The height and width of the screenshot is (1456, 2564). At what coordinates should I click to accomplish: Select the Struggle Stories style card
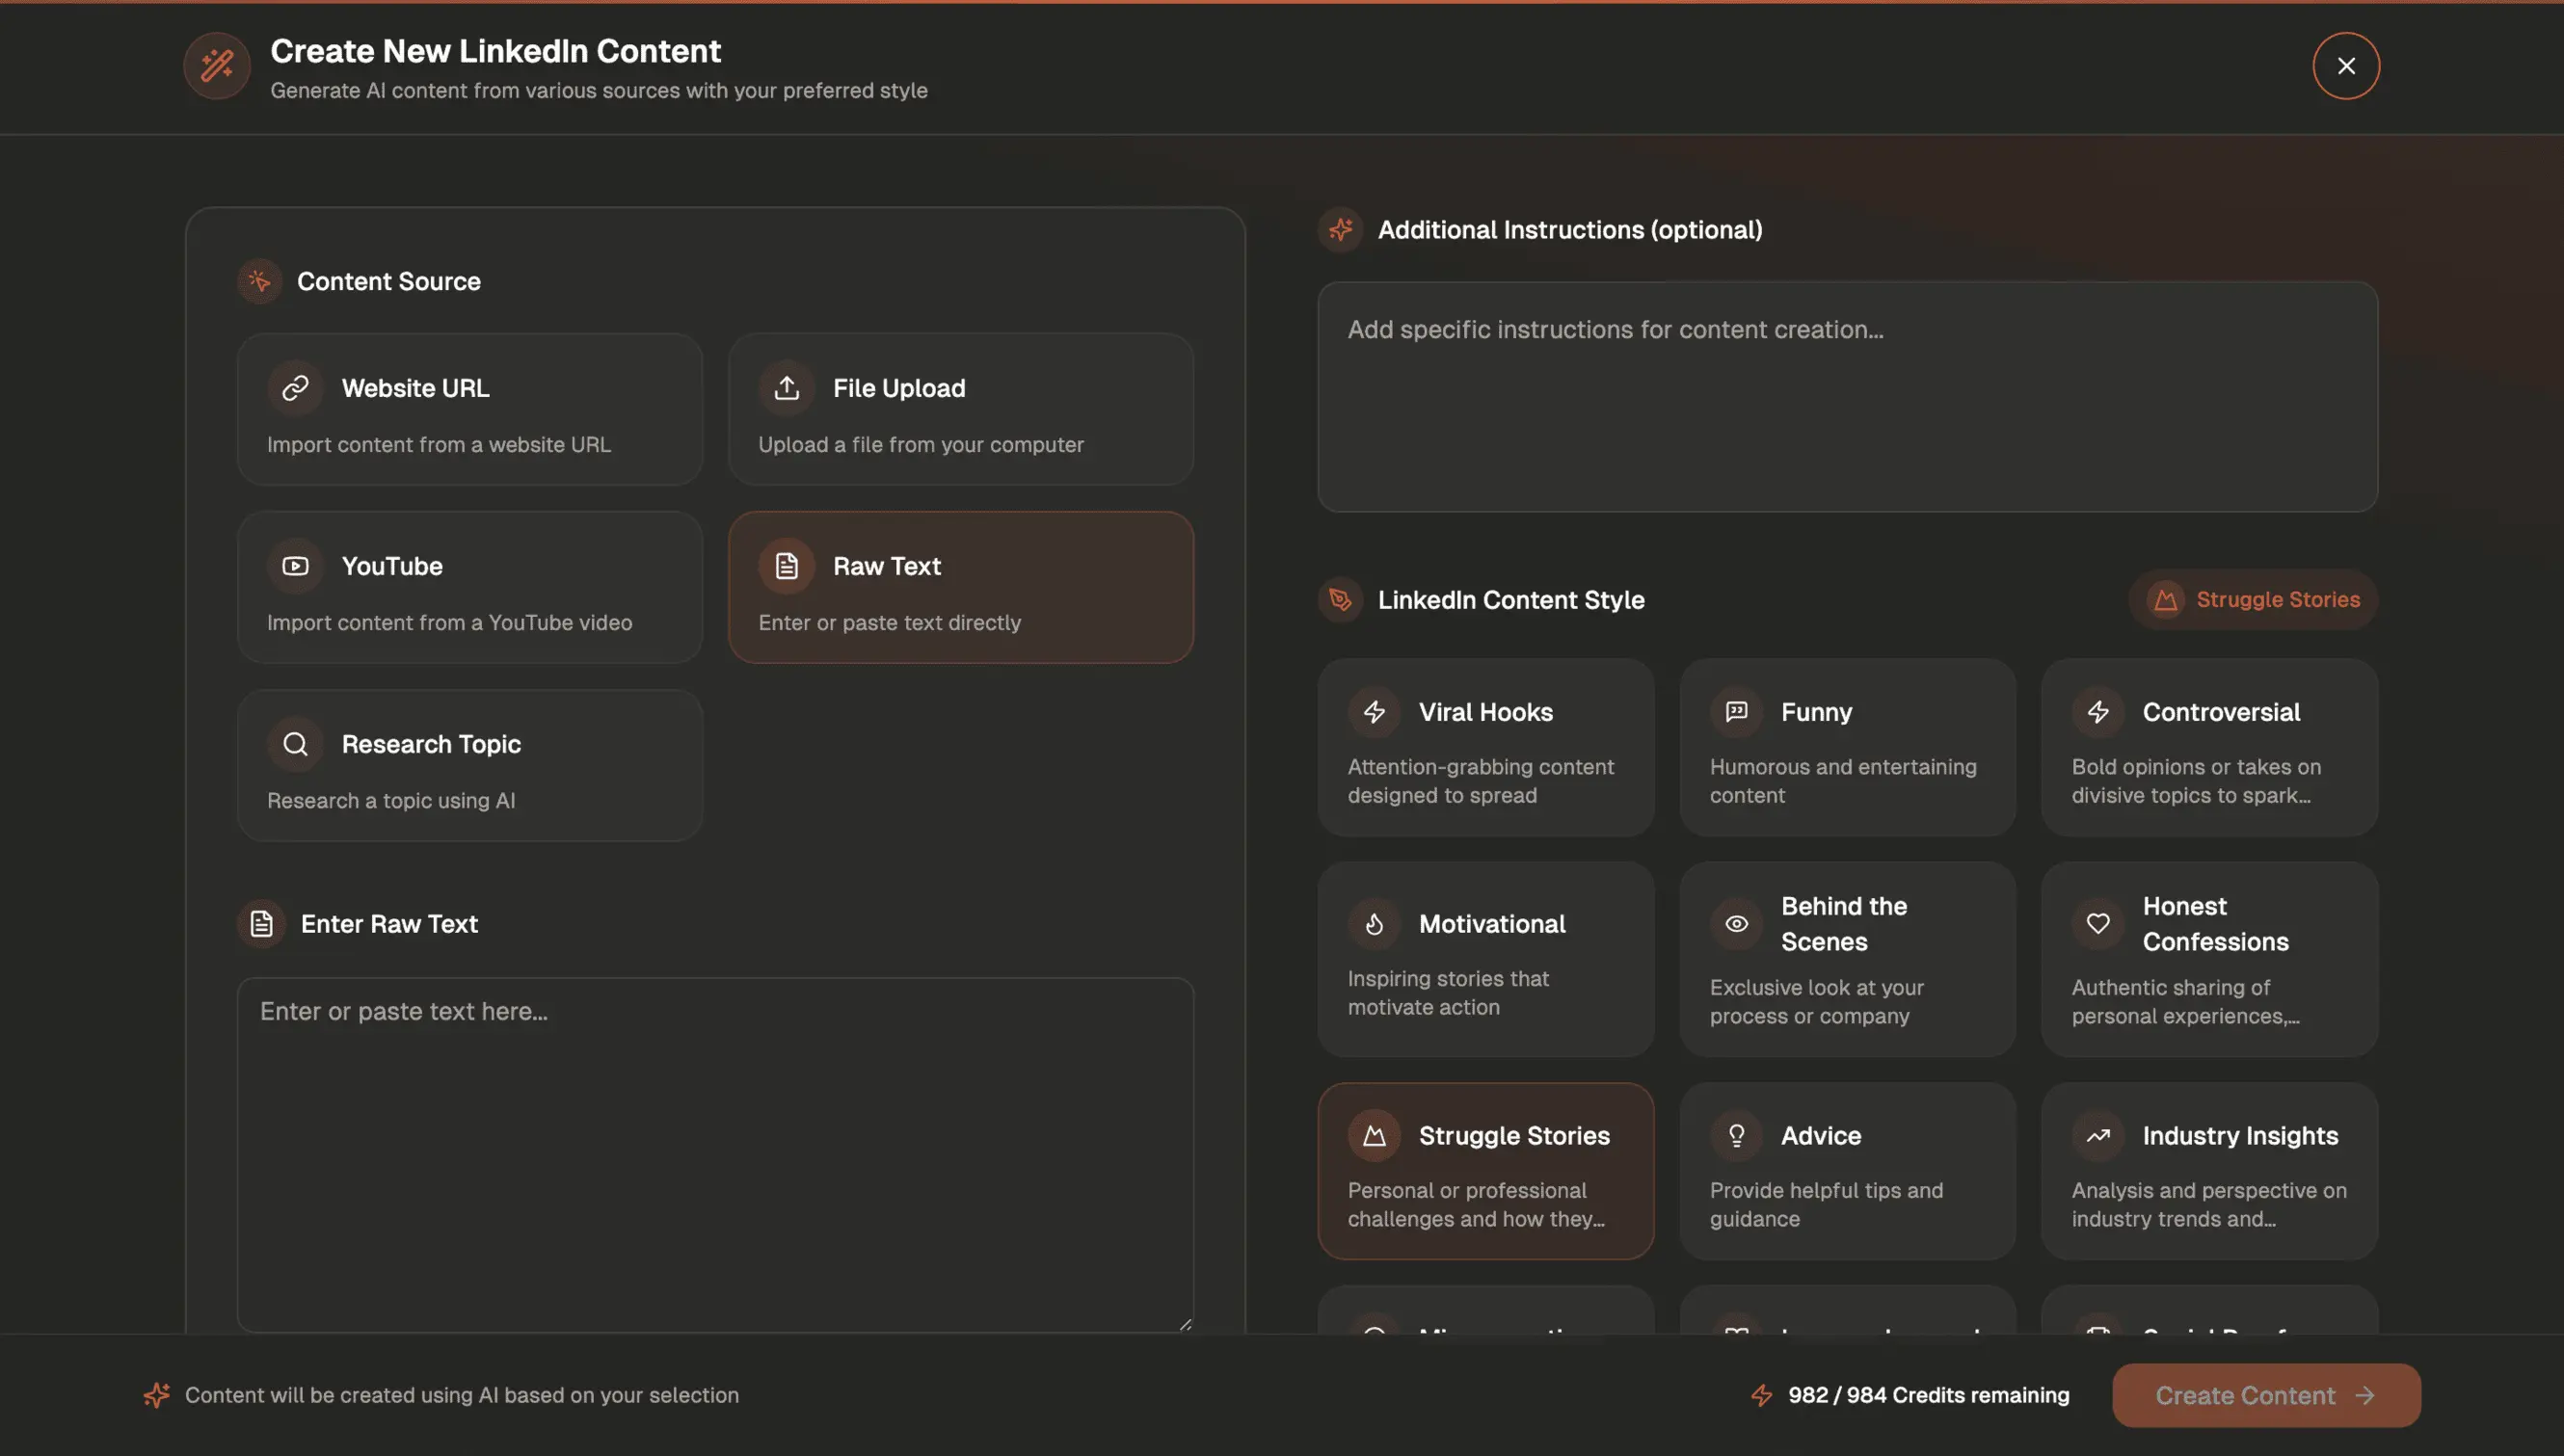tap(1485, 1172)
